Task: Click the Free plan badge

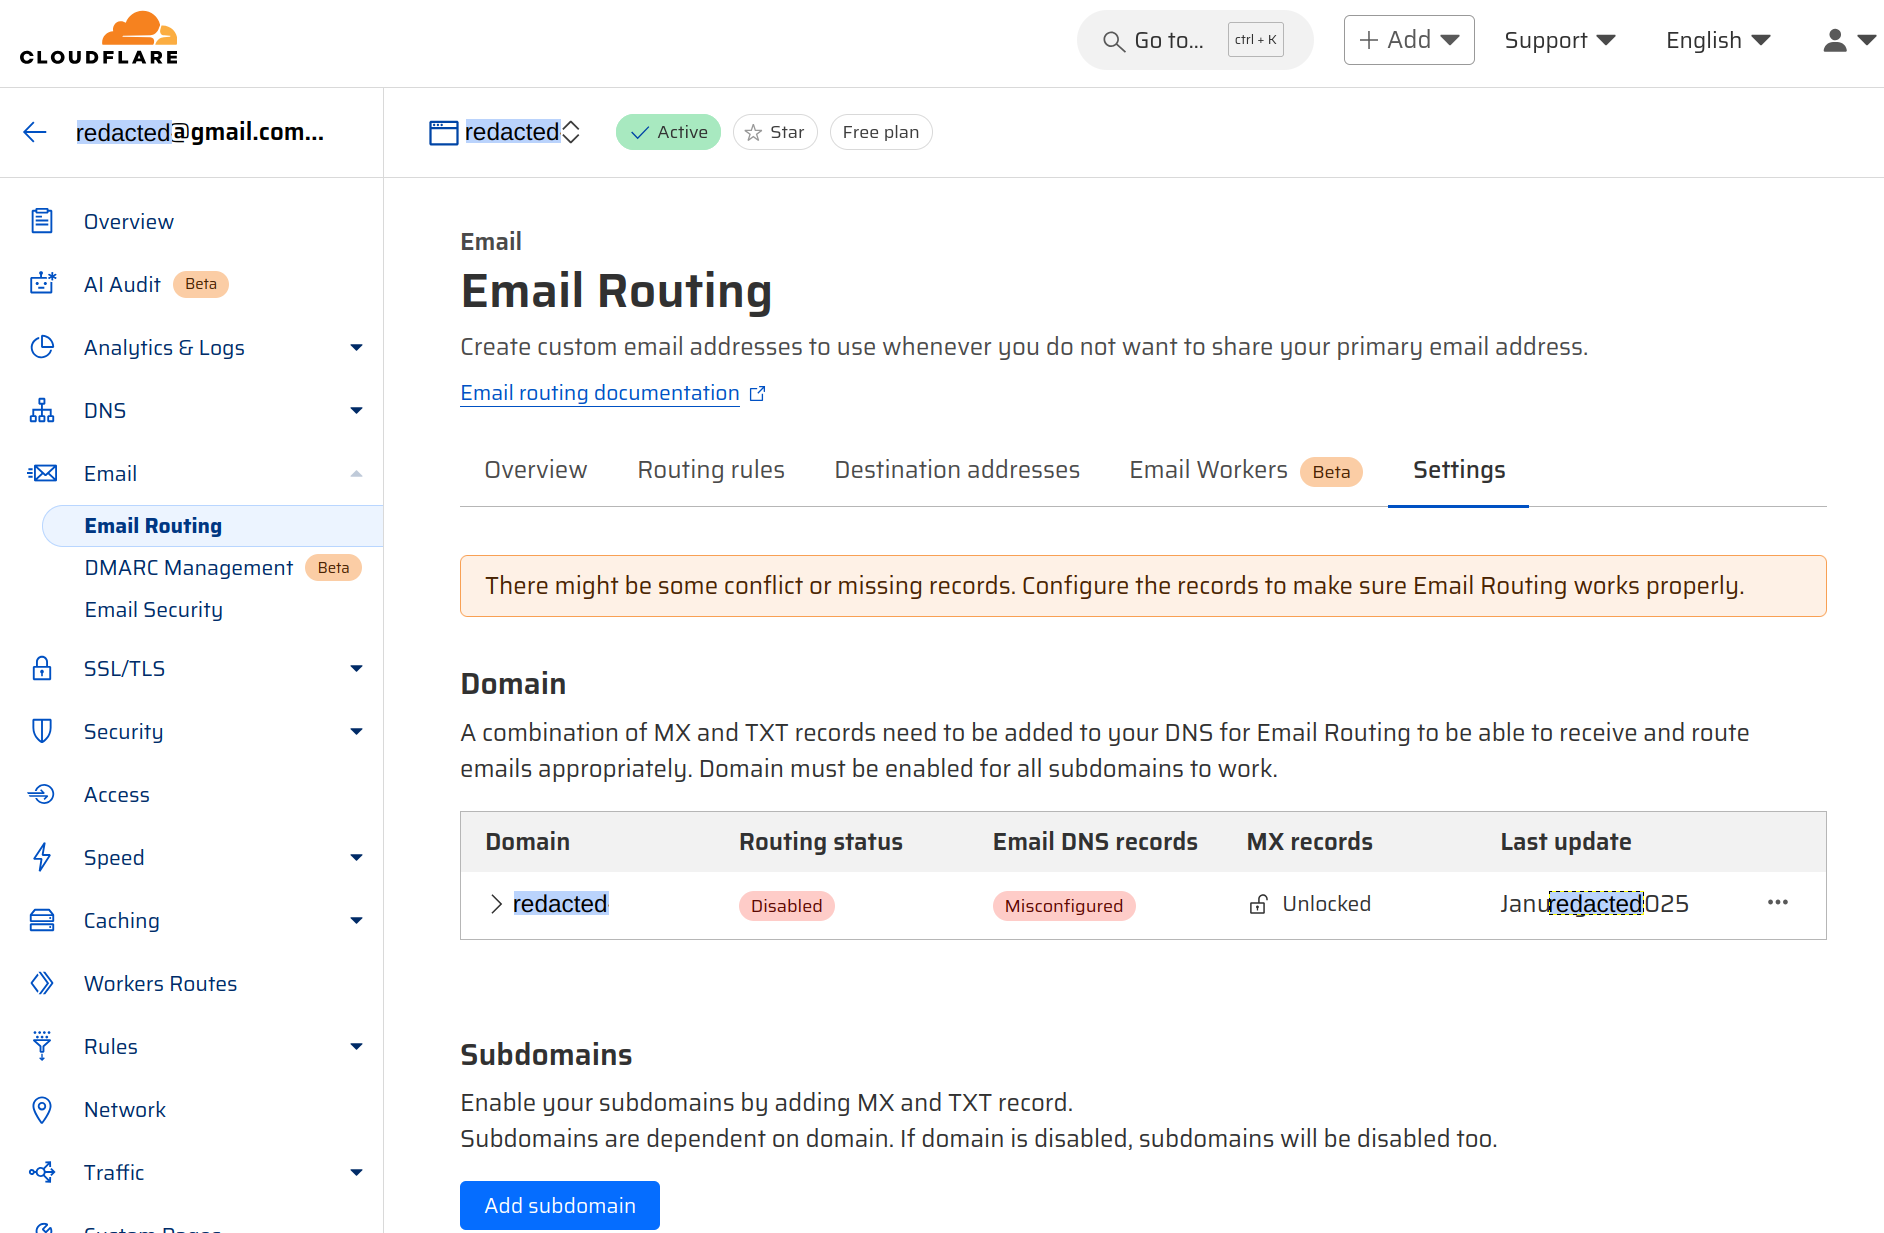Action: 881,132
